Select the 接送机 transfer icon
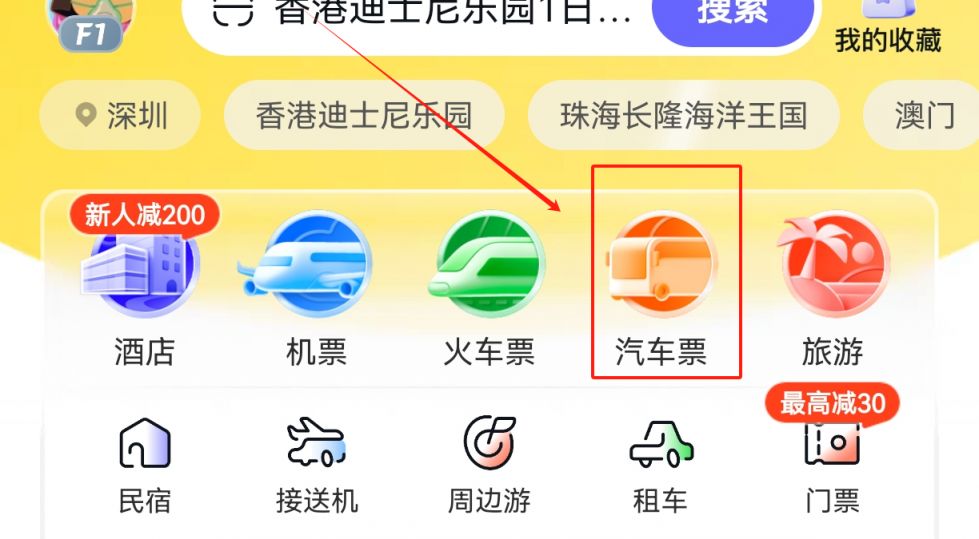This screenshot has height=539, width=979. (317, 443)
